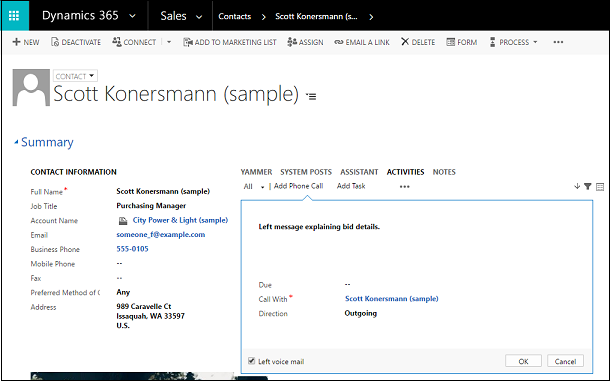Screen dimensions: 610x381
Task: Click the ASSIGN command
Action: pos(305,42)
